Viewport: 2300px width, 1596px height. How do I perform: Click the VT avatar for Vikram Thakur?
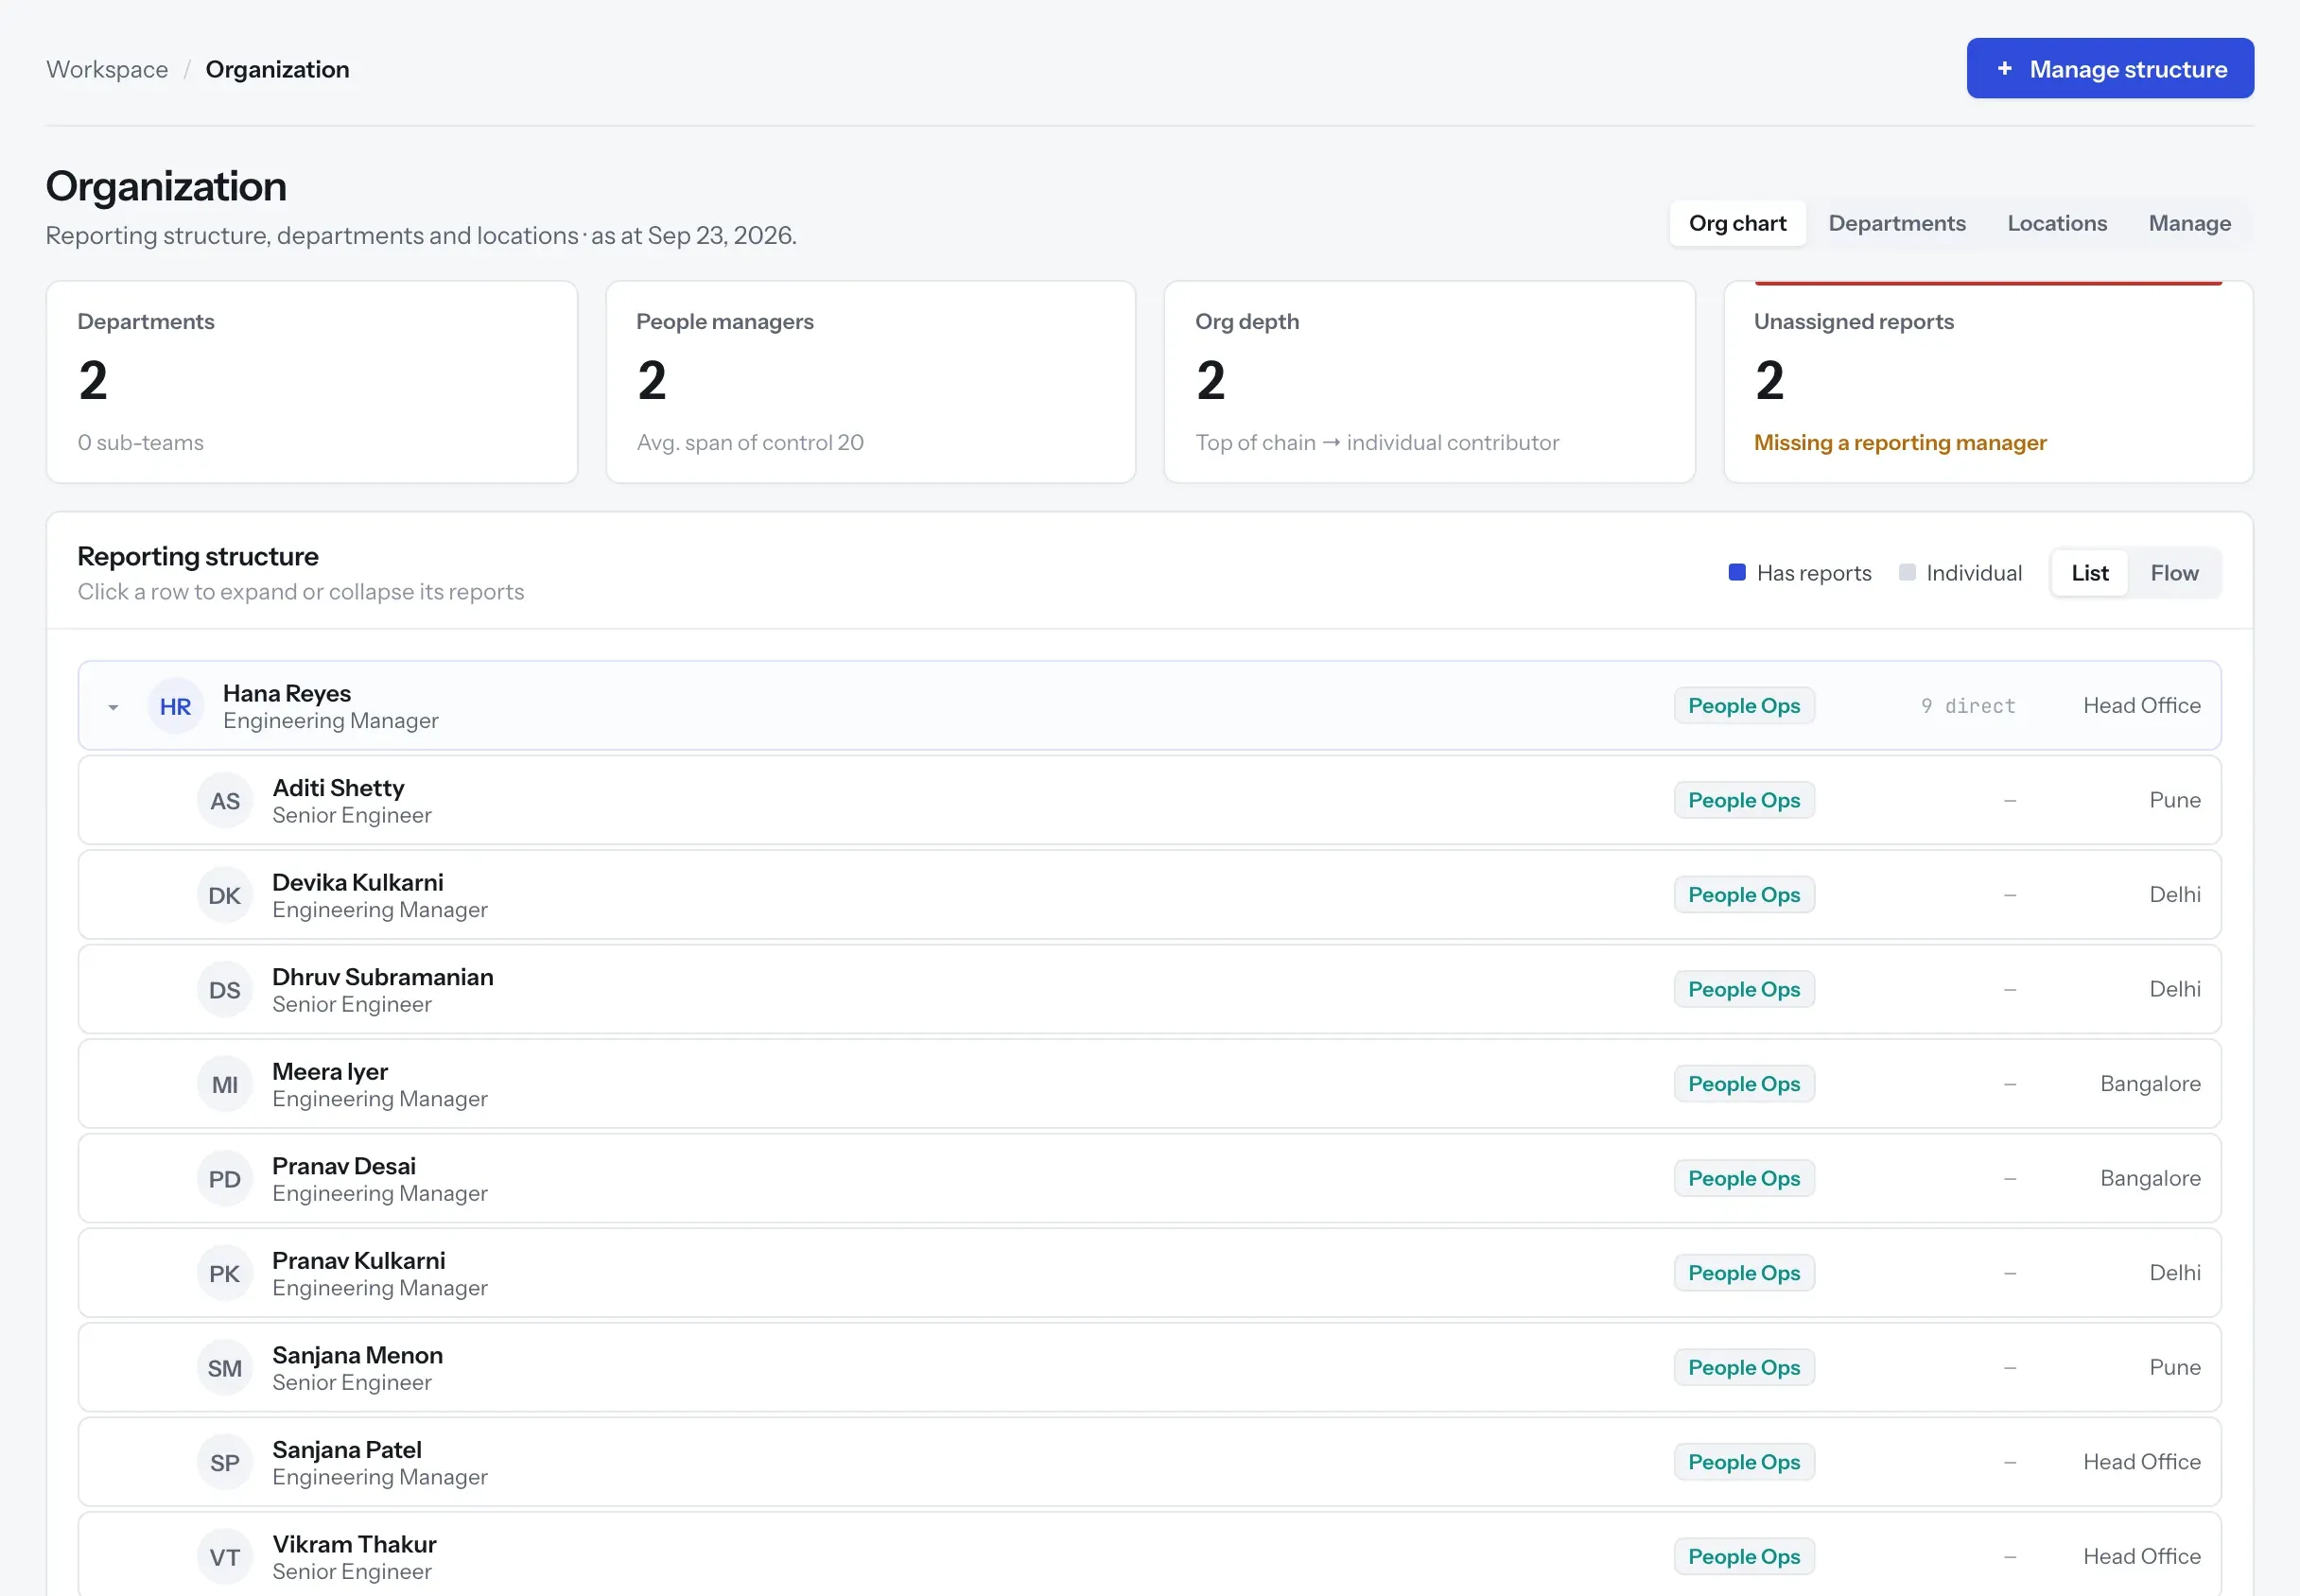click(x=225, y=1558)
